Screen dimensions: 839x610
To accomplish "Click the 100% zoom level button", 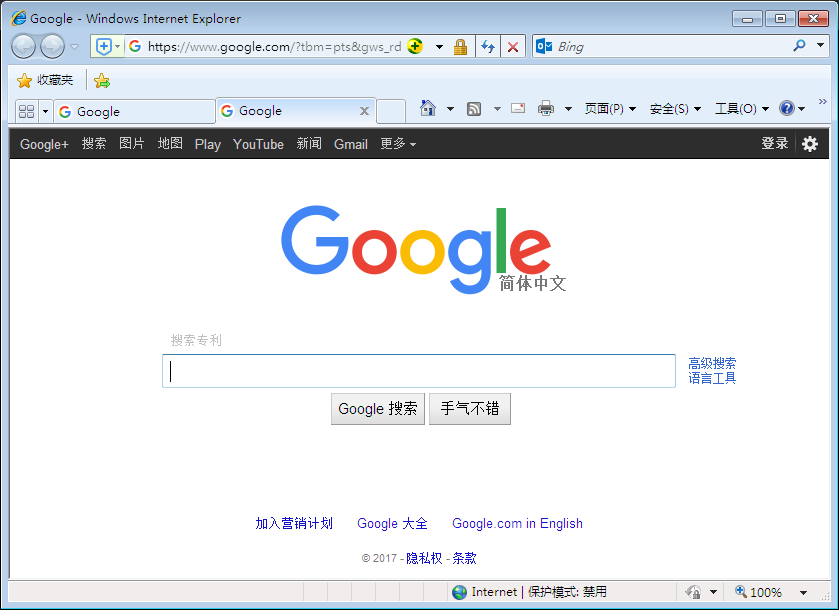I will [x=758, y=592].
